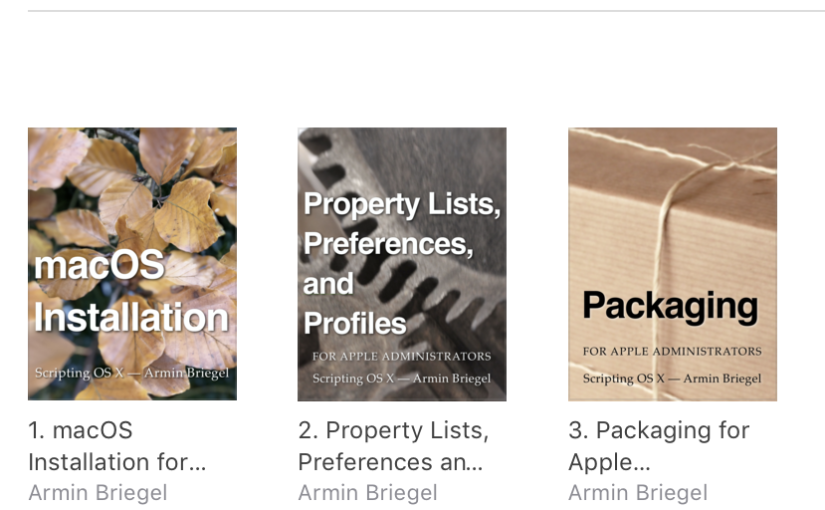This screenshot has width=825, height=510.
Task: Select Armin Briegel below Packaging for Apple title
Action: 638,493
